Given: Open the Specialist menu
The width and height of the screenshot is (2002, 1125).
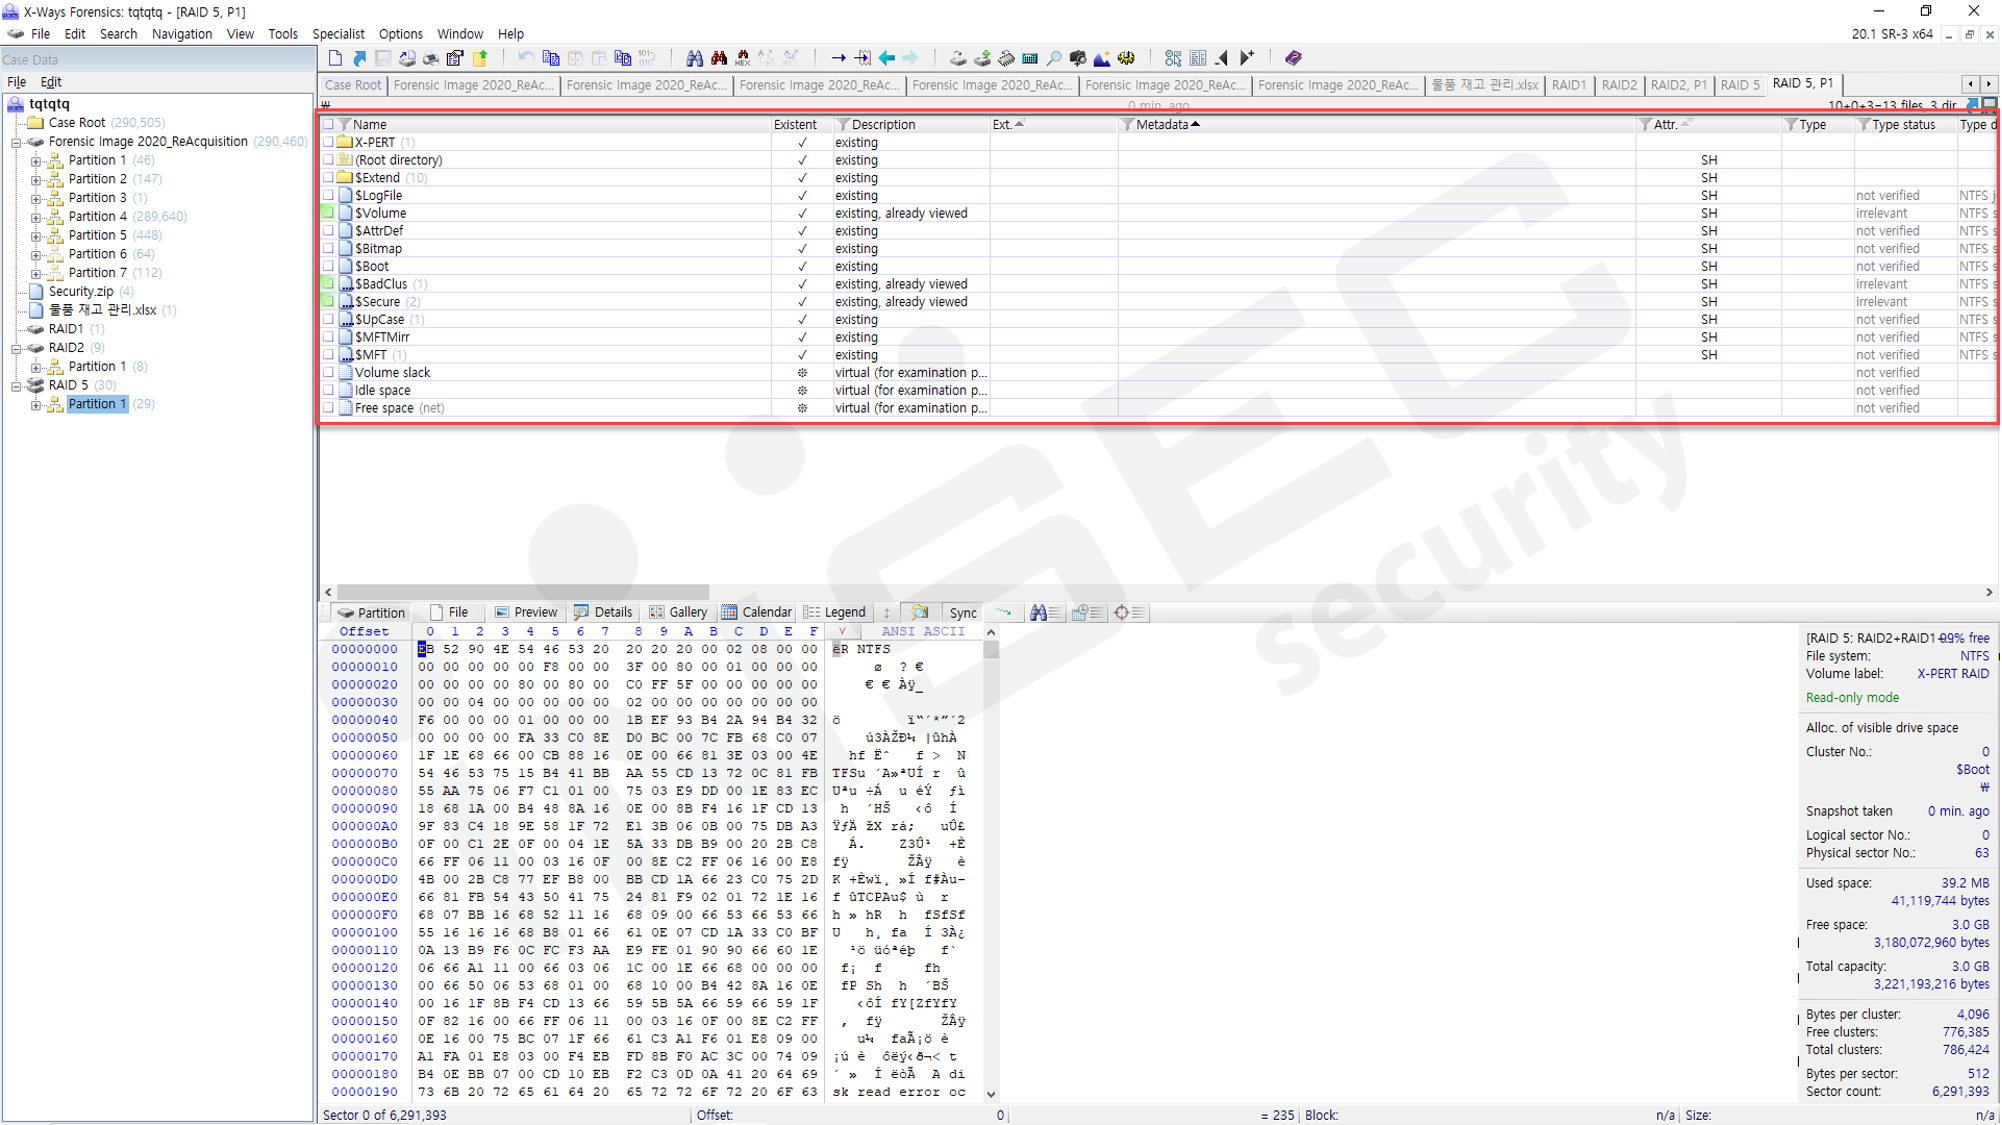Looking at the screenshot, I should (338, 34).
